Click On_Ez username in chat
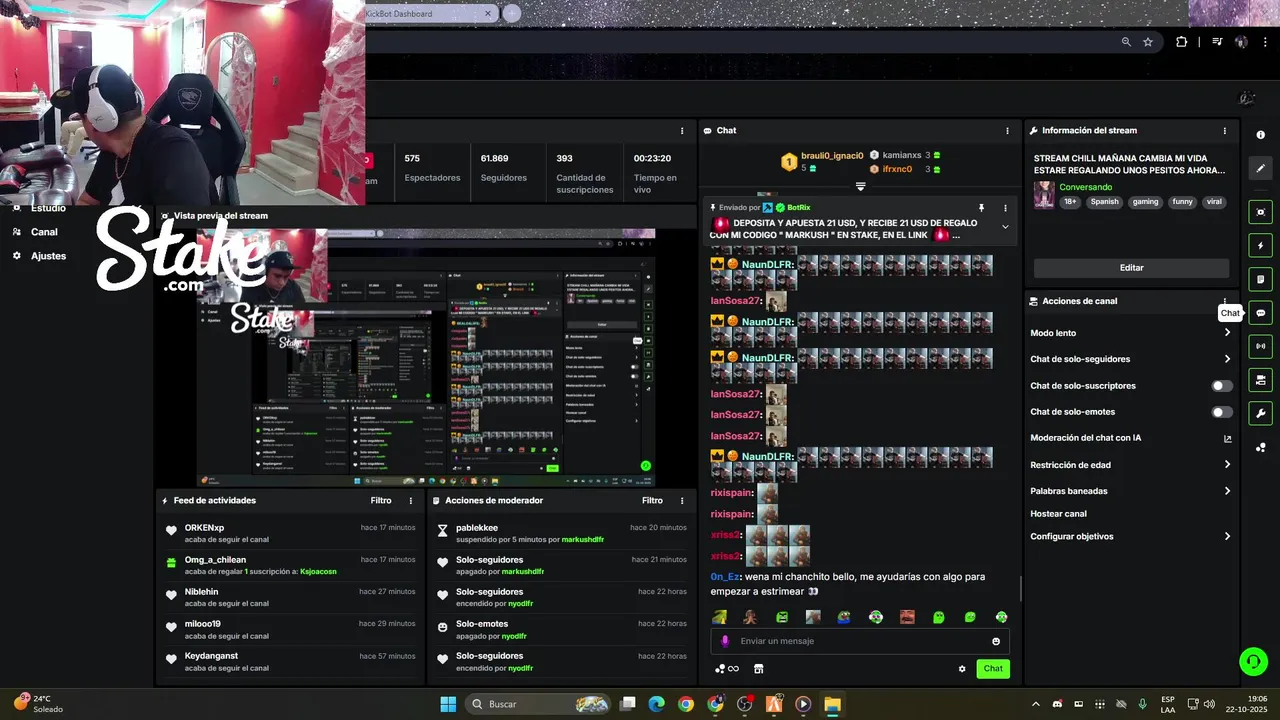This screenshot has height=720, width=1280. click(725, 577)
